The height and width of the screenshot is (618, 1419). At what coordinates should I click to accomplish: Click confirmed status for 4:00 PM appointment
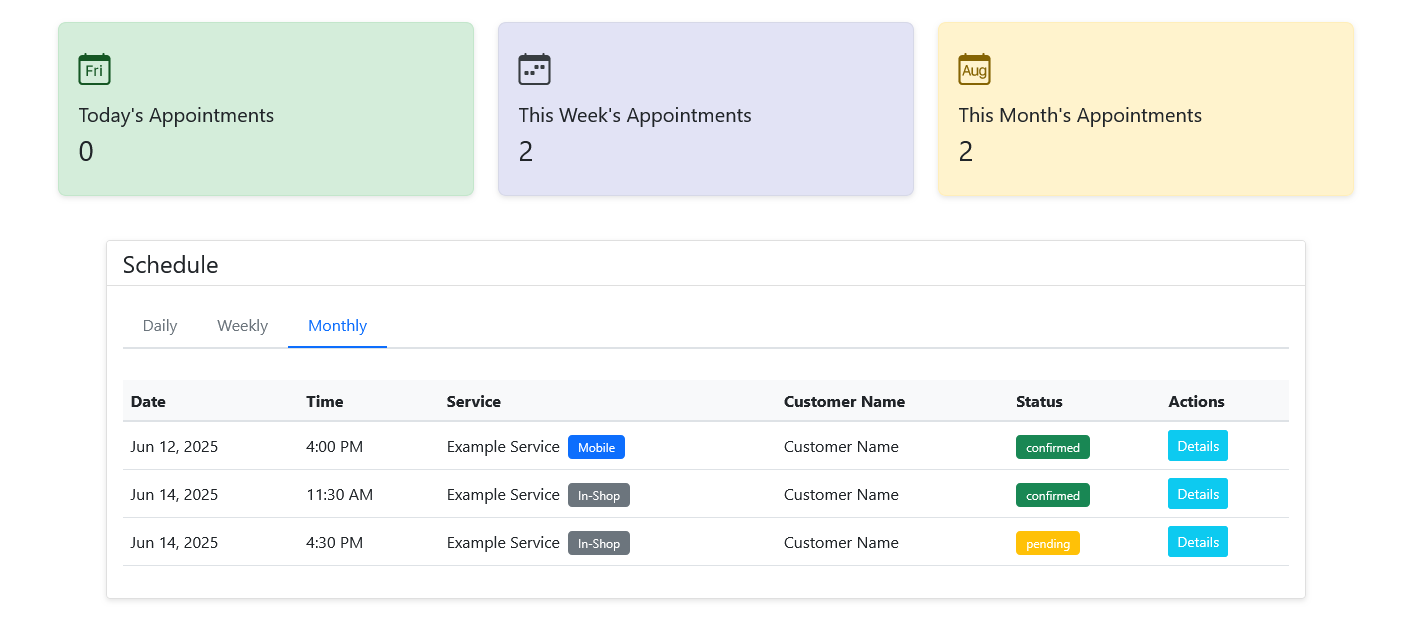point(1053,447)
